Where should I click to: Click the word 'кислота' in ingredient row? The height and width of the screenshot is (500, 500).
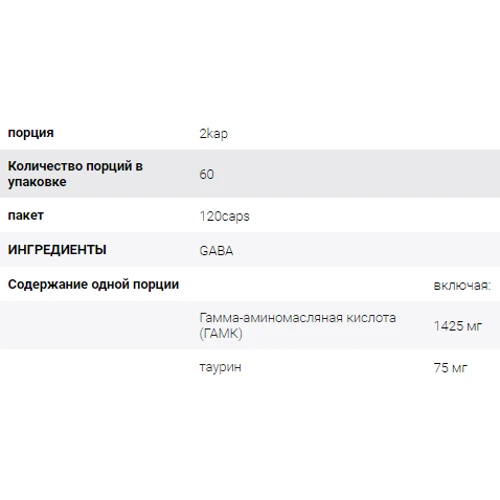pos(371,318)
